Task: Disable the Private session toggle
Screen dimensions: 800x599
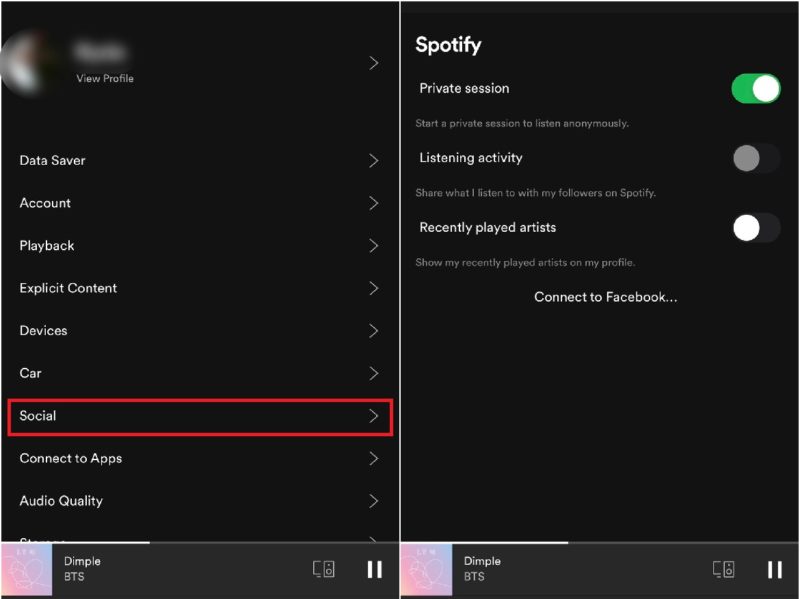Action: 755,88
